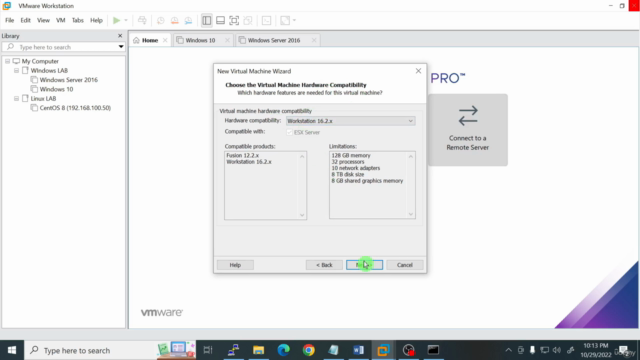Open the Tabs menu
This screenshot has width=640, height=360.
78,20
